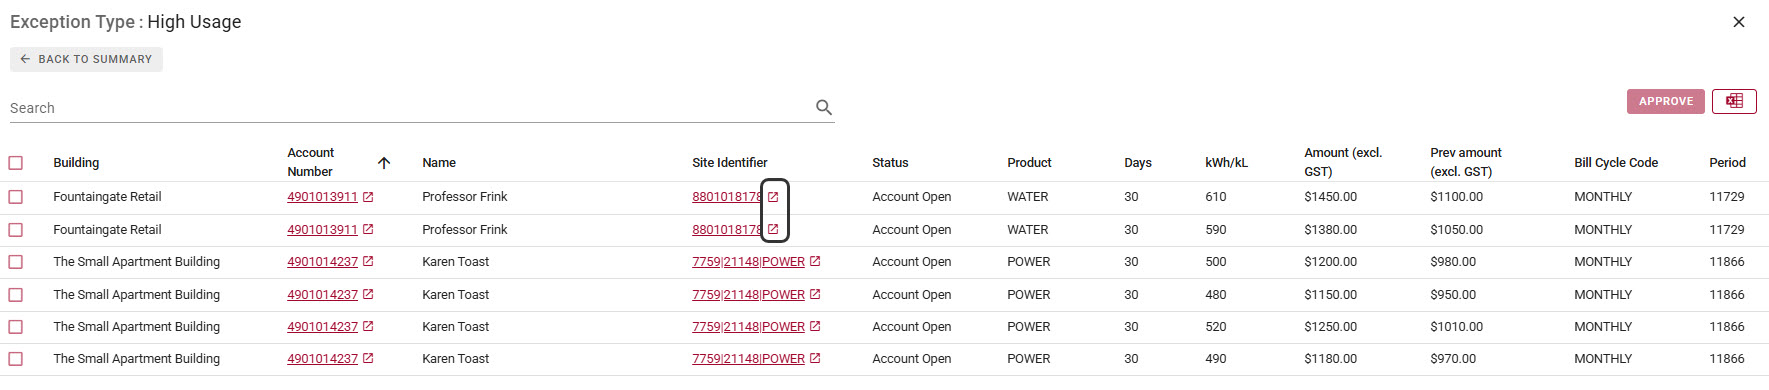Viewport: 1769px width, 390px height.
Task: Sort by Product column header
Action: click(x=1029, y=163)
